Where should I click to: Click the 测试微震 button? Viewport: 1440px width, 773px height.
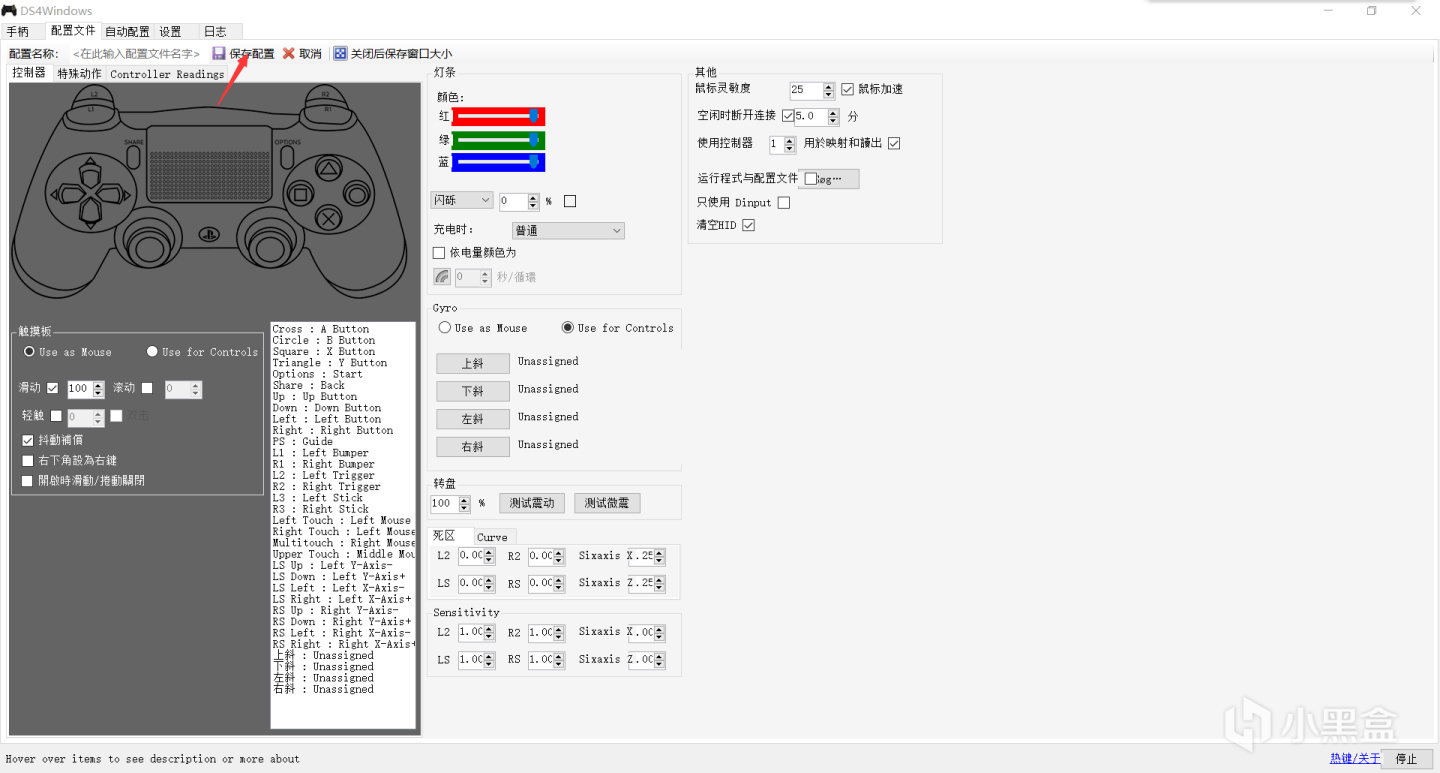click(607, 503)
